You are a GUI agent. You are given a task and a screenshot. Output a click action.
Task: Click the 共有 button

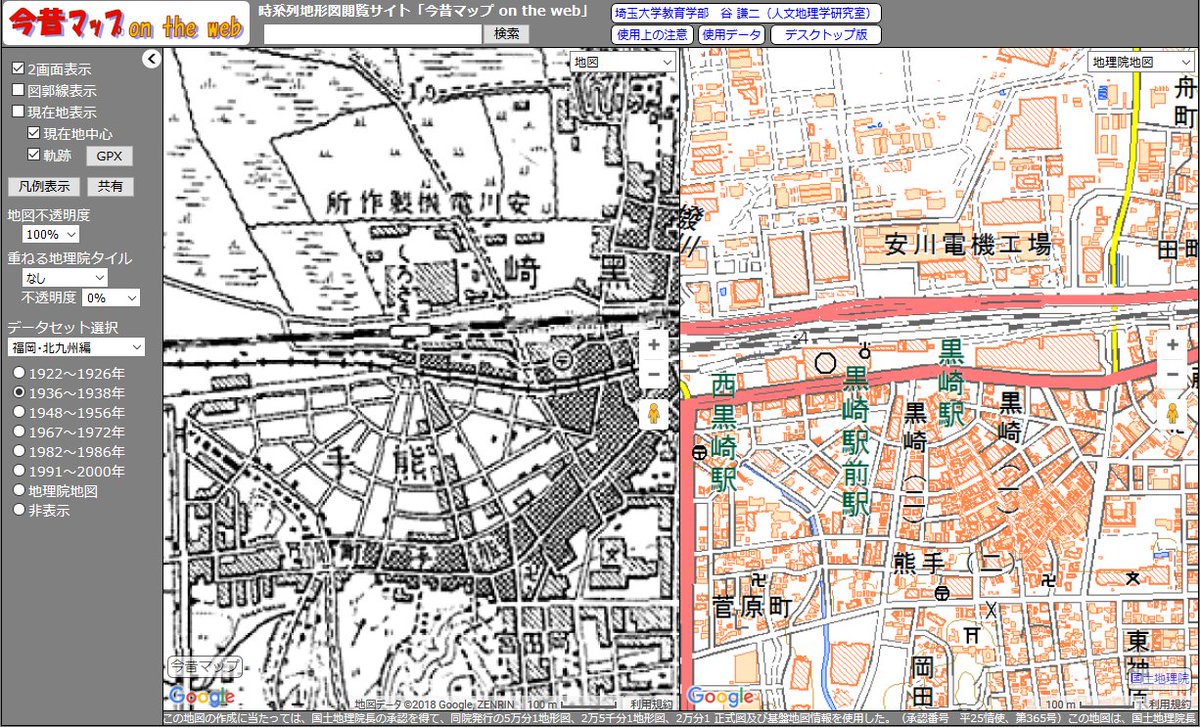pos(109,186)
